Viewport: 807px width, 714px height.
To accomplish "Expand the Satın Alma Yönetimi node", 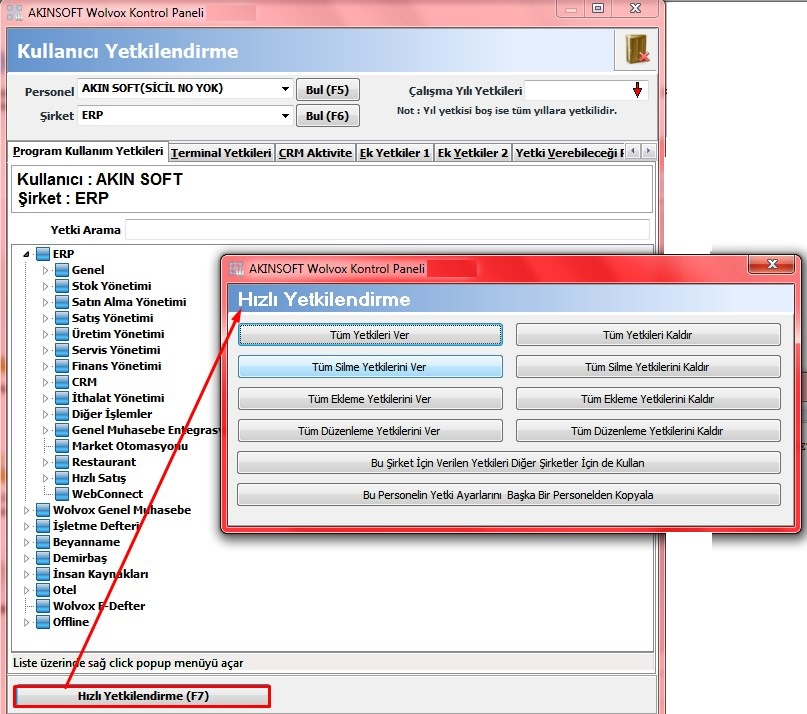I will point(45,302).
